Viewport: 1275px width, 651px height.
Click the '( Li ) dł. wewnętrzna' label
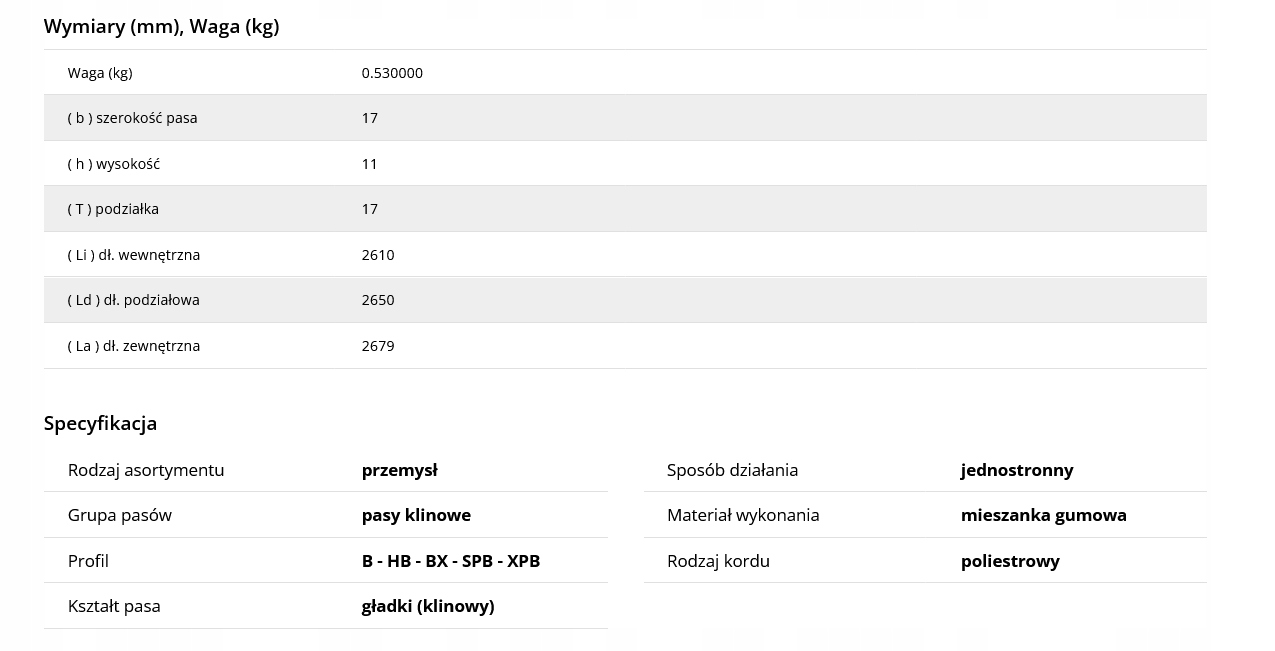[x=134, y=255]
